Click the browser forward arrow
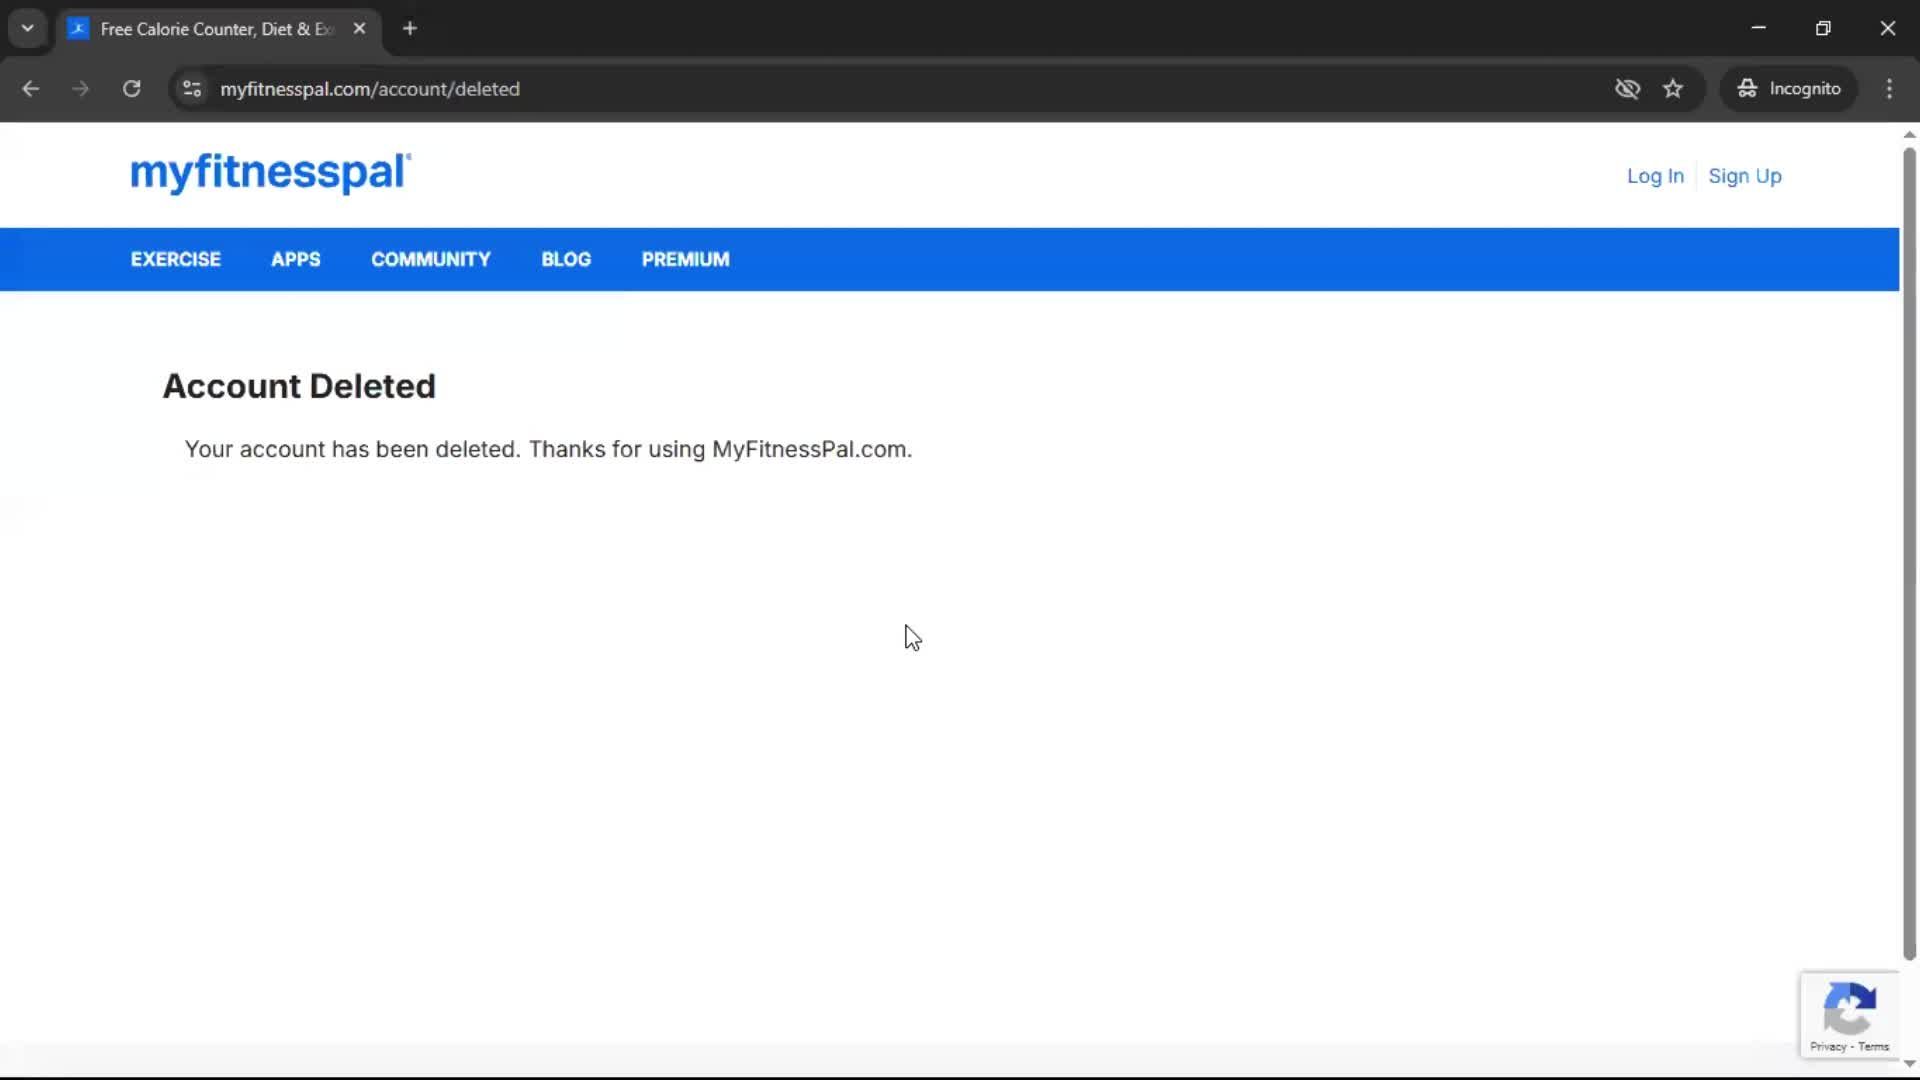Image resolution: width=1920 pixels, height=1080 pixels. pos(80,89)
